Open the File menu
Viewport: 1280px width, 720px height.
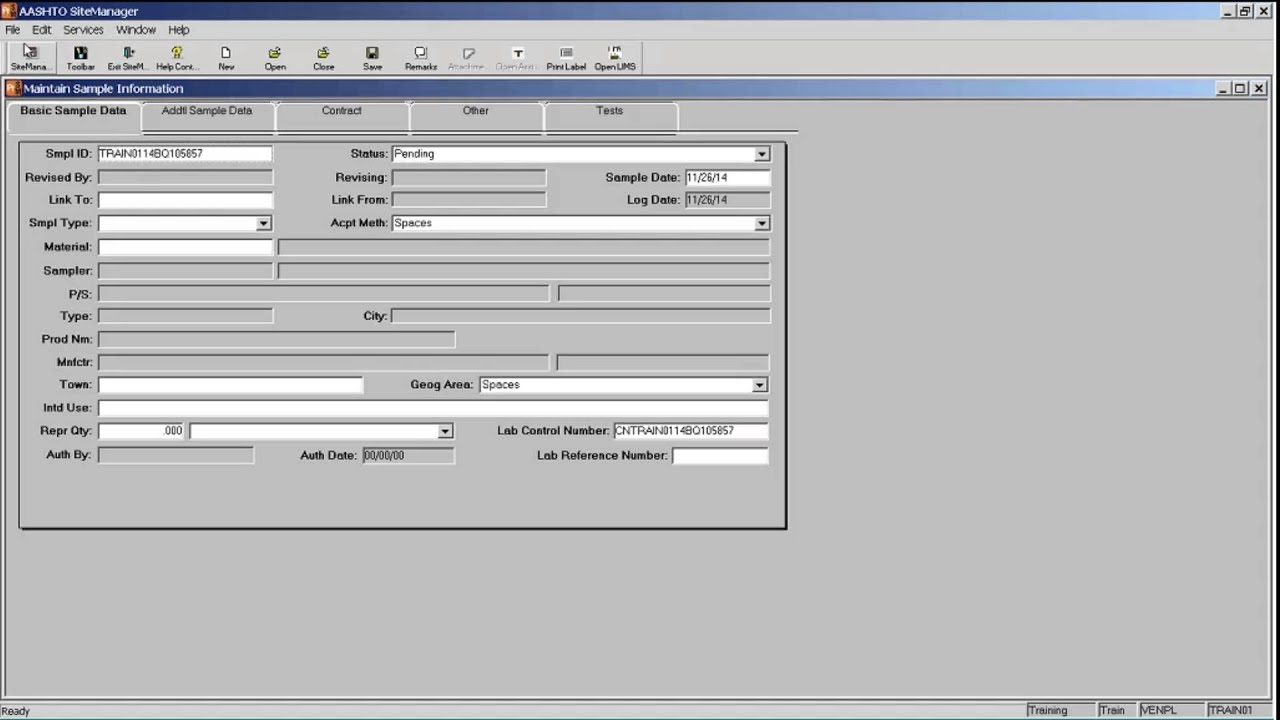click(12, 30)
